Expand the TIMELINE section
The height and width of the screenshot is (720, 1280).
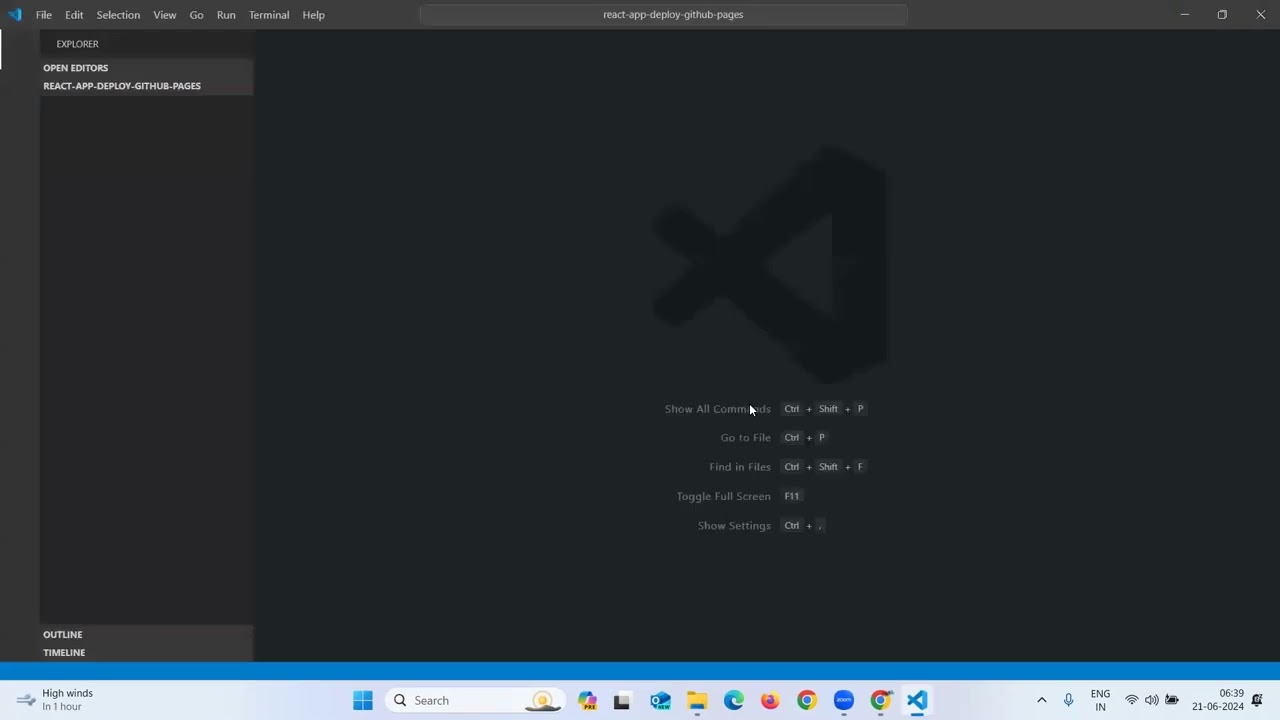point(146,653)
